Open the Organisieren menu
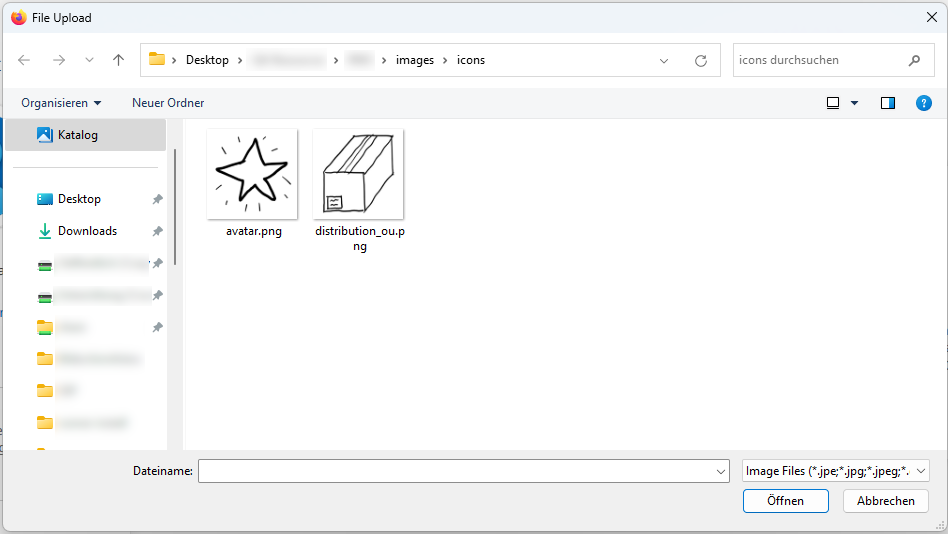 (61, 103)
